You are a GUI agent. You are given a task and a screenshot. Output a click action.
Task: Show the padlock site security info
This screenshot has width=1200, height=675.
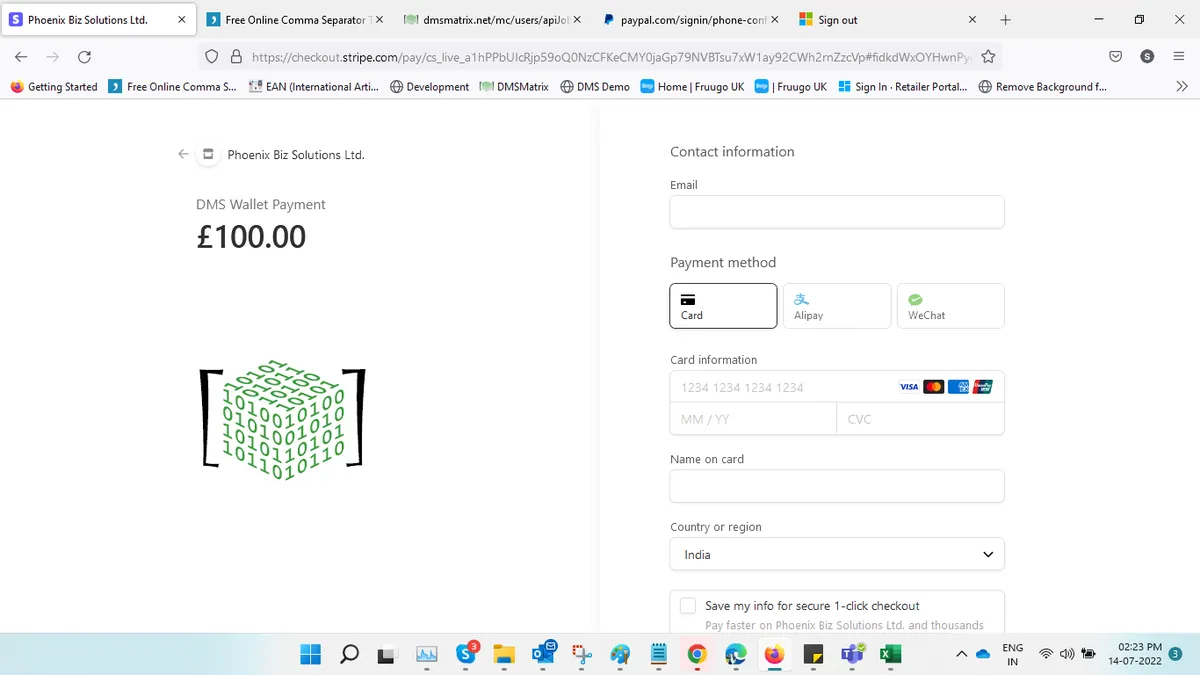[x=236, y=57]
